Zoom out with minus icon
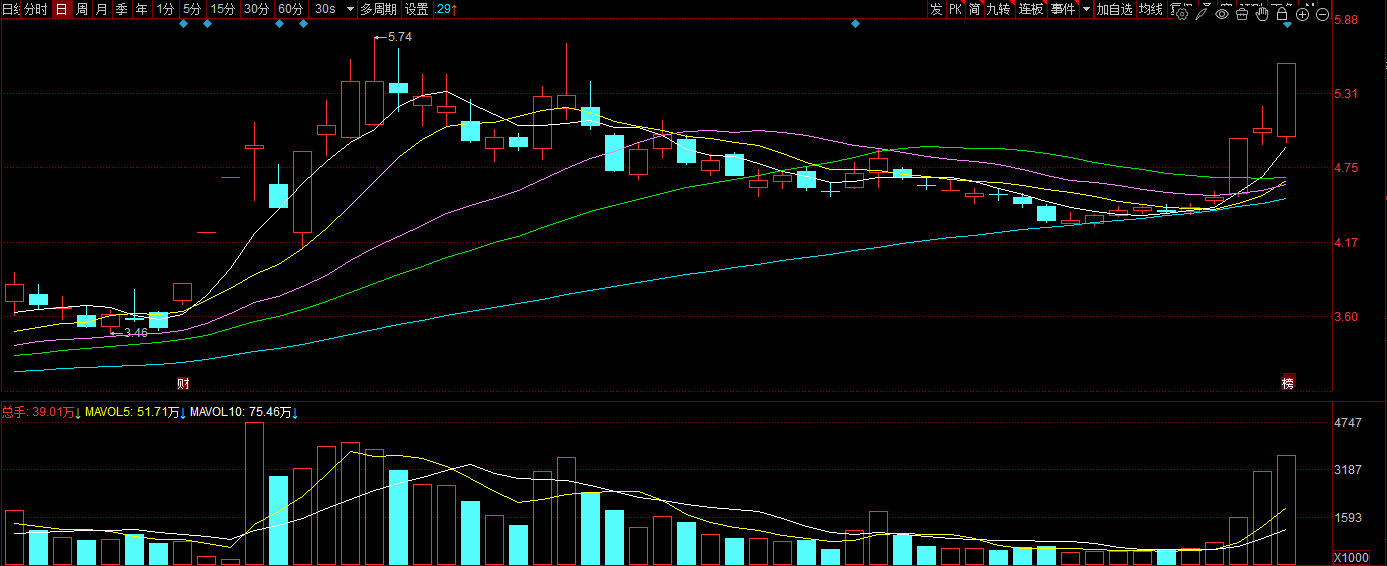This screenshot has width=1387, height=566. 1322,14
